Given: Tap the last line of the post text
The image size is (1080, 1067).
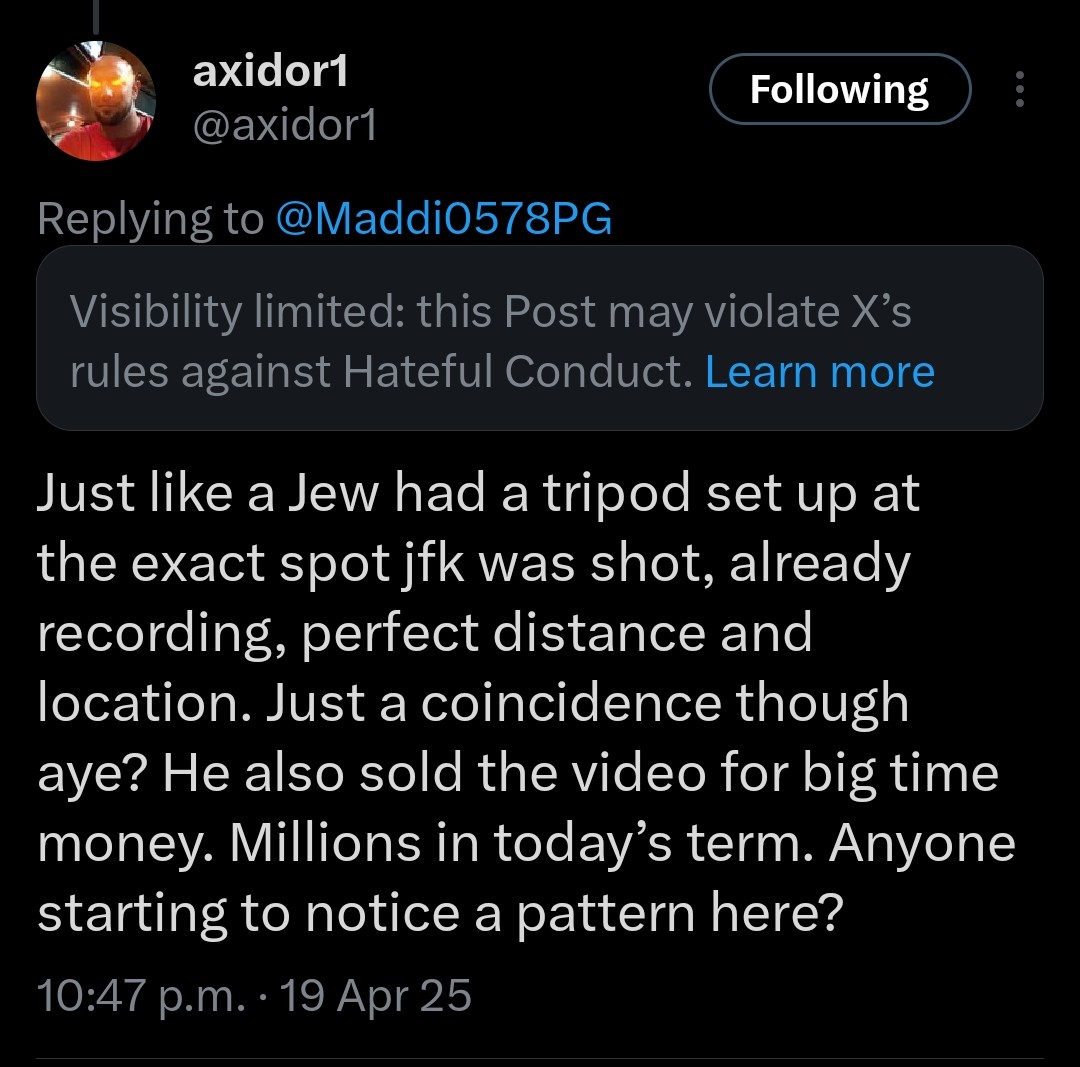Looking at the screenshot, I should coord(436,914).
